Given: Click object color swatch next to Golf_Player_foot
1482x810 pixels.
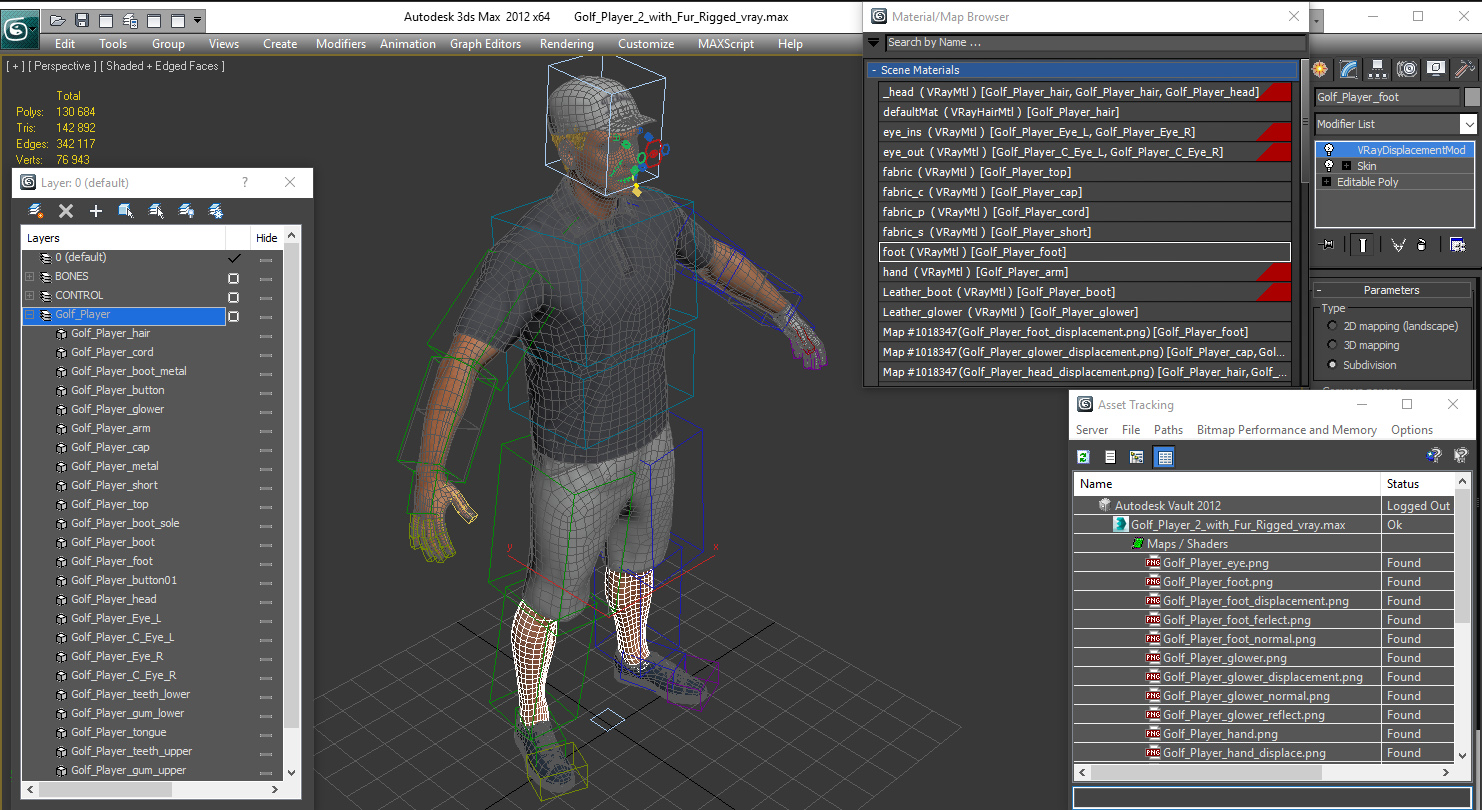Looking at the screenshot, I should pyautogui.click(x=1472, y=97).
